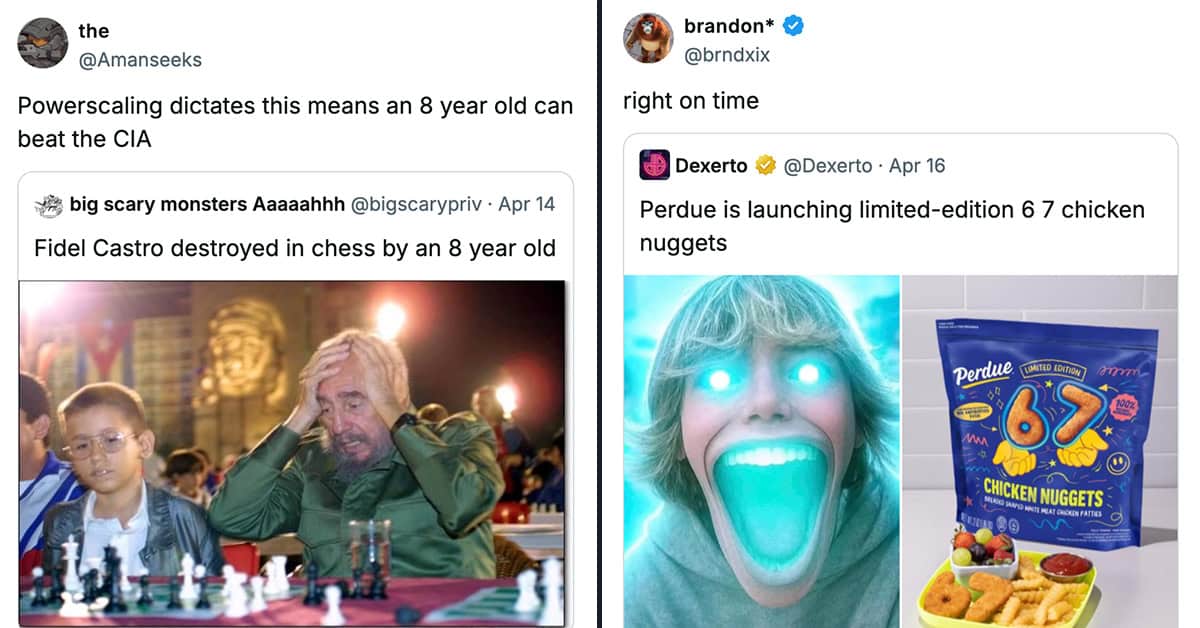Click brandon's profile avatar

[648, 39]
